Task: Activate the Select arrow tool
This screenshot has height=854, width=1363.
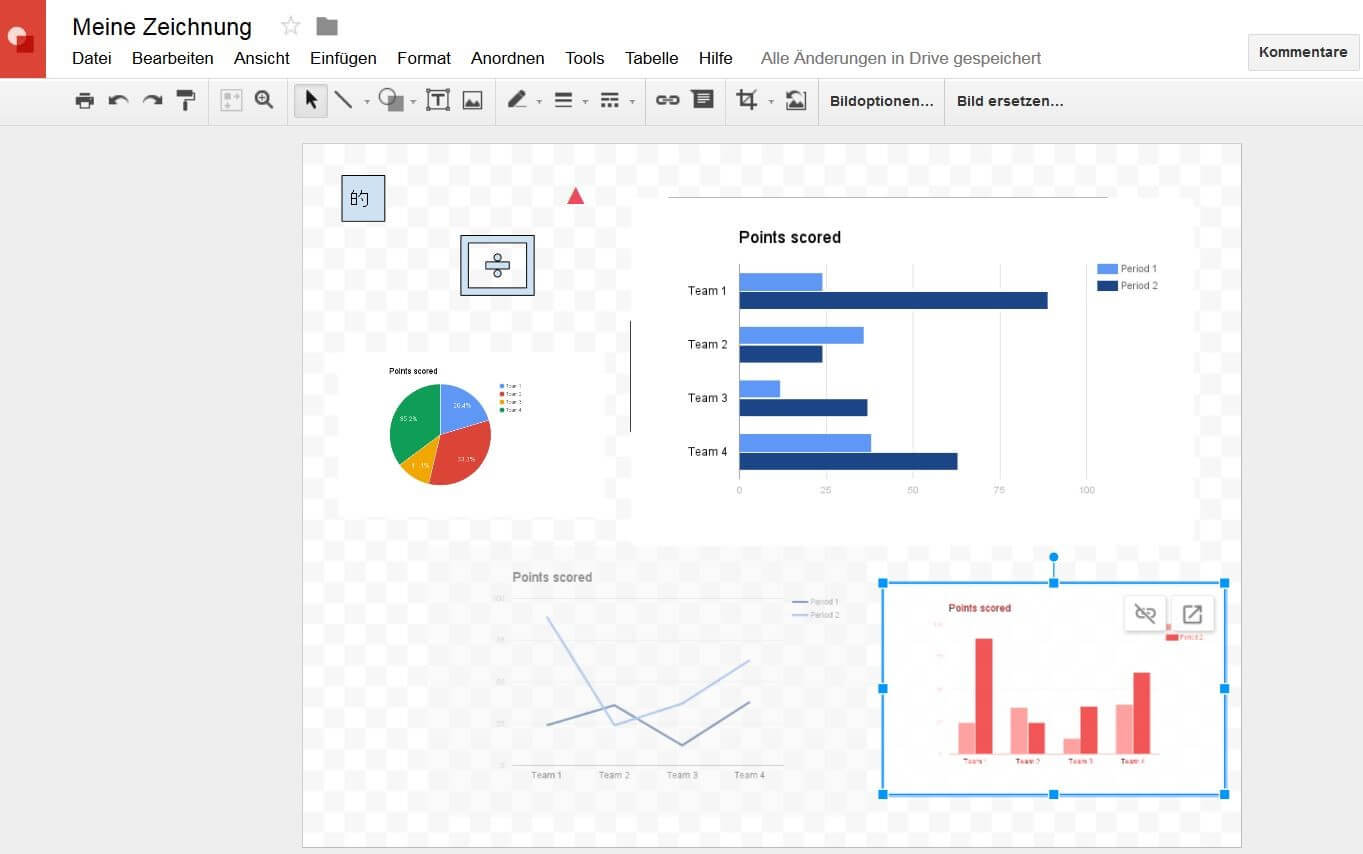Action: pos(311,100)
